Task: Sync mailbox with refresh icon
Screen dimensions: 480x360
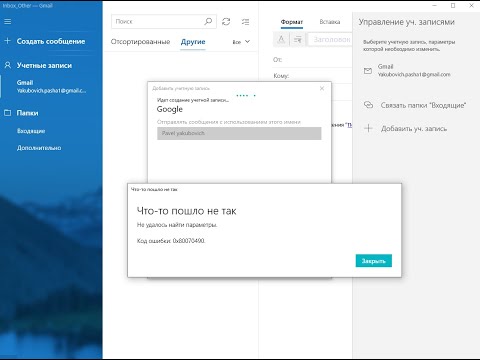Action: (x=226, y=22)
